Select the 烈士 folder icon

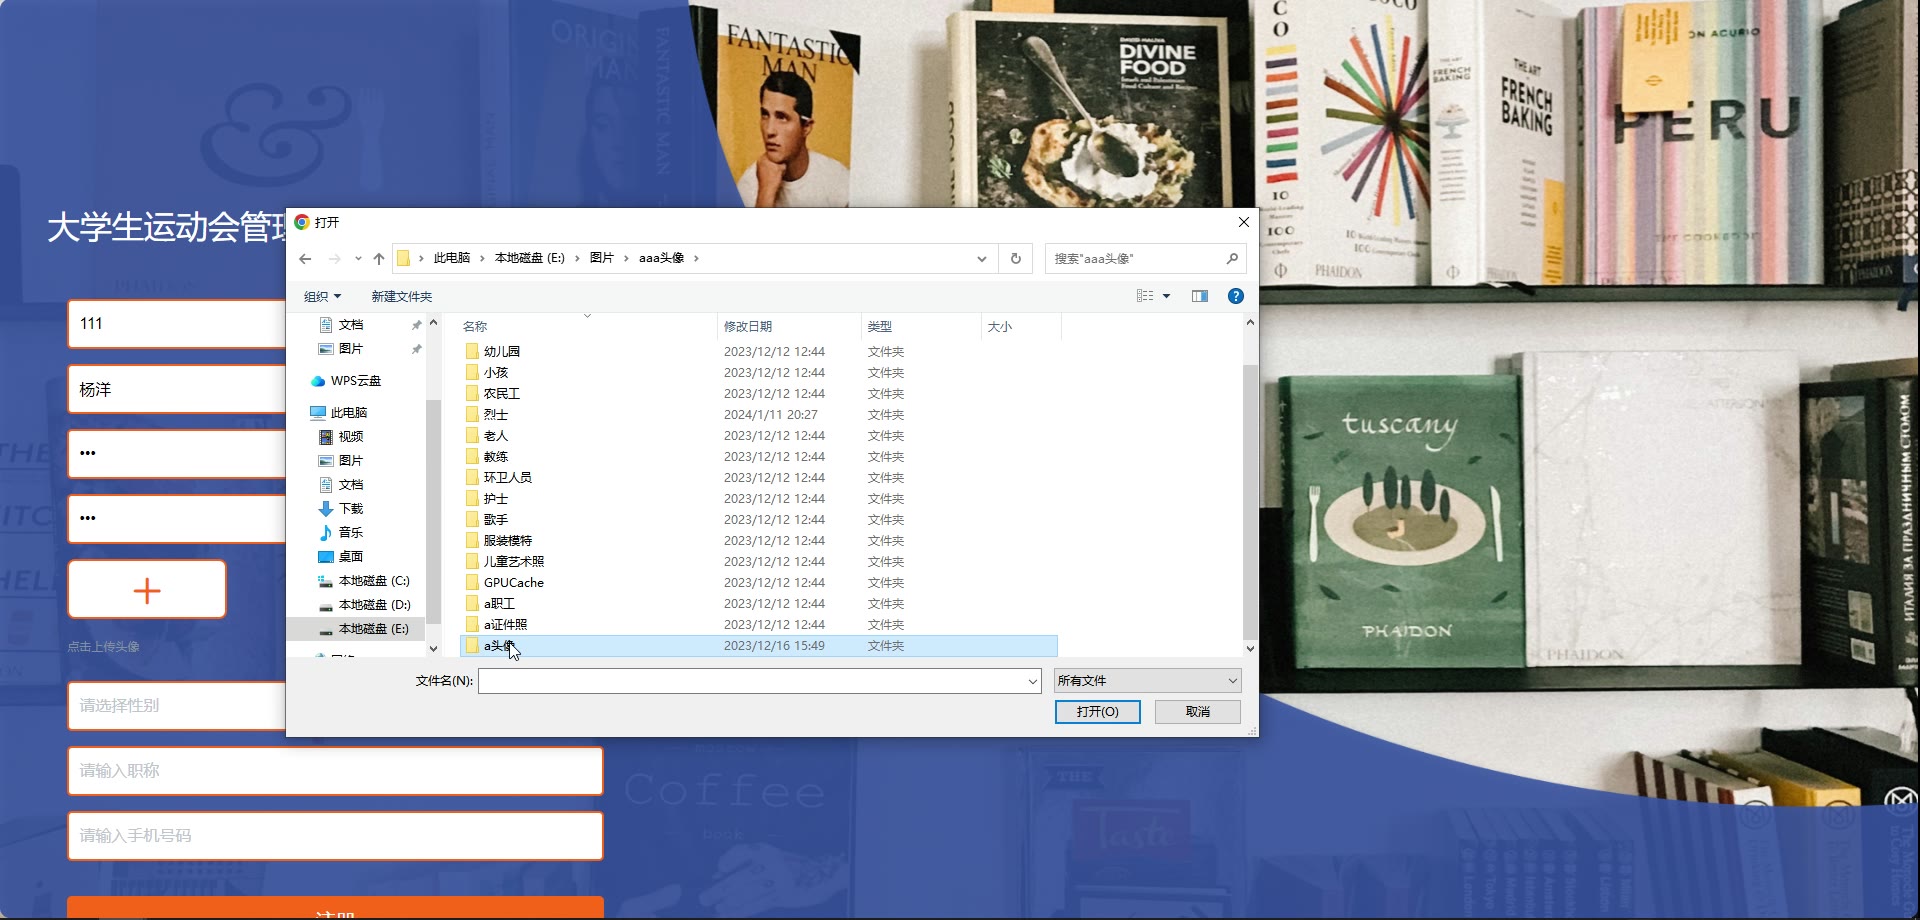[x=472, y=414]
